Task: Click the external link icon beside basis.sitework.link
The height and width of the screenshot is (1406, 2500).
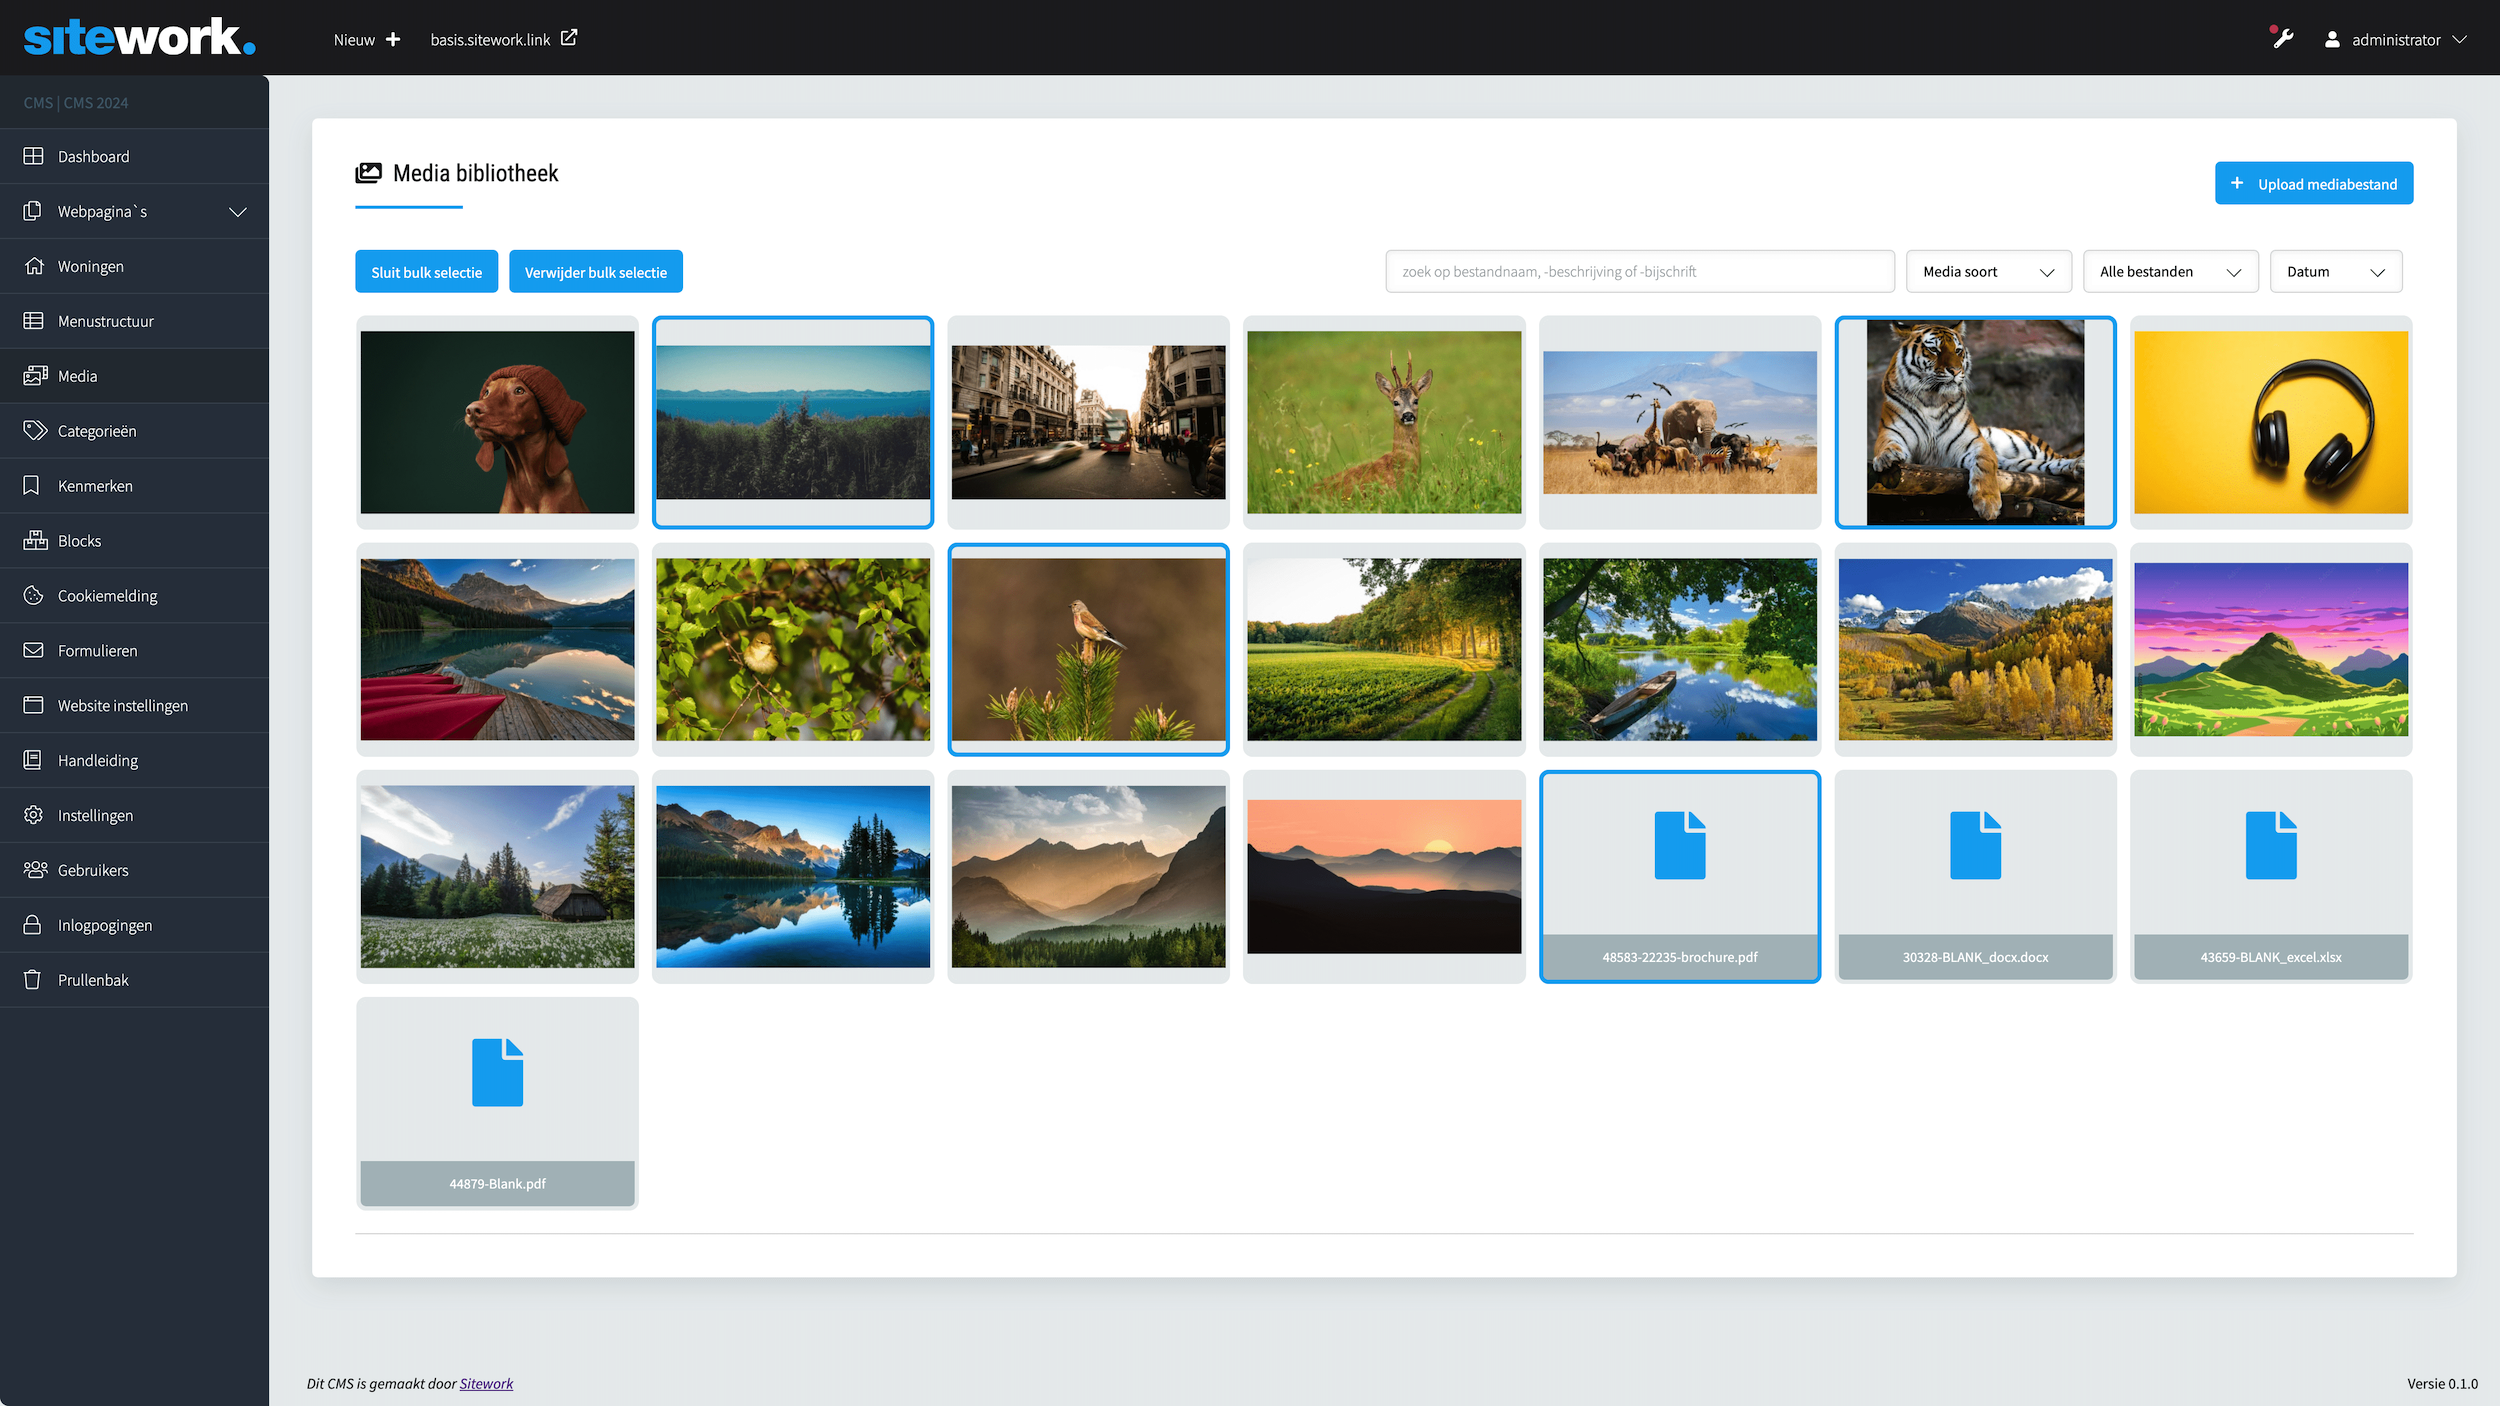Action: click(x=569, y=38)
